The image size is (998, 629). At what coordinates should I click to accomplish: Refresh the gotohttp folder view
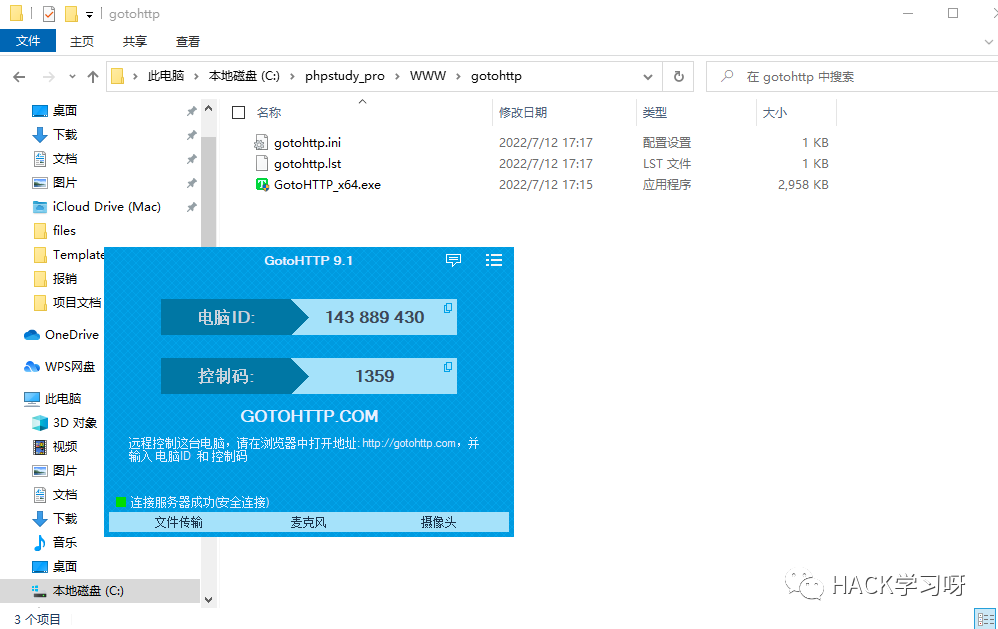click(x=678, y=76)
